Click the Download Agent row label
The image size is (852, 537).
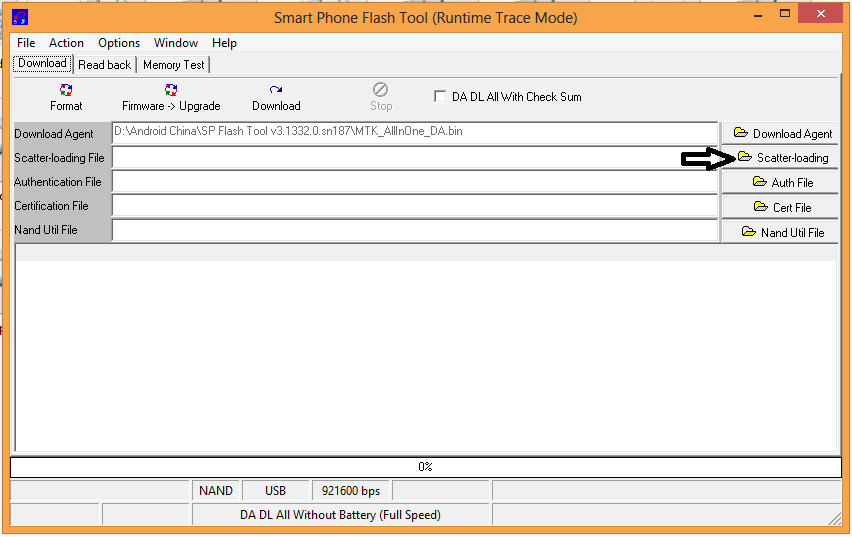54,134
